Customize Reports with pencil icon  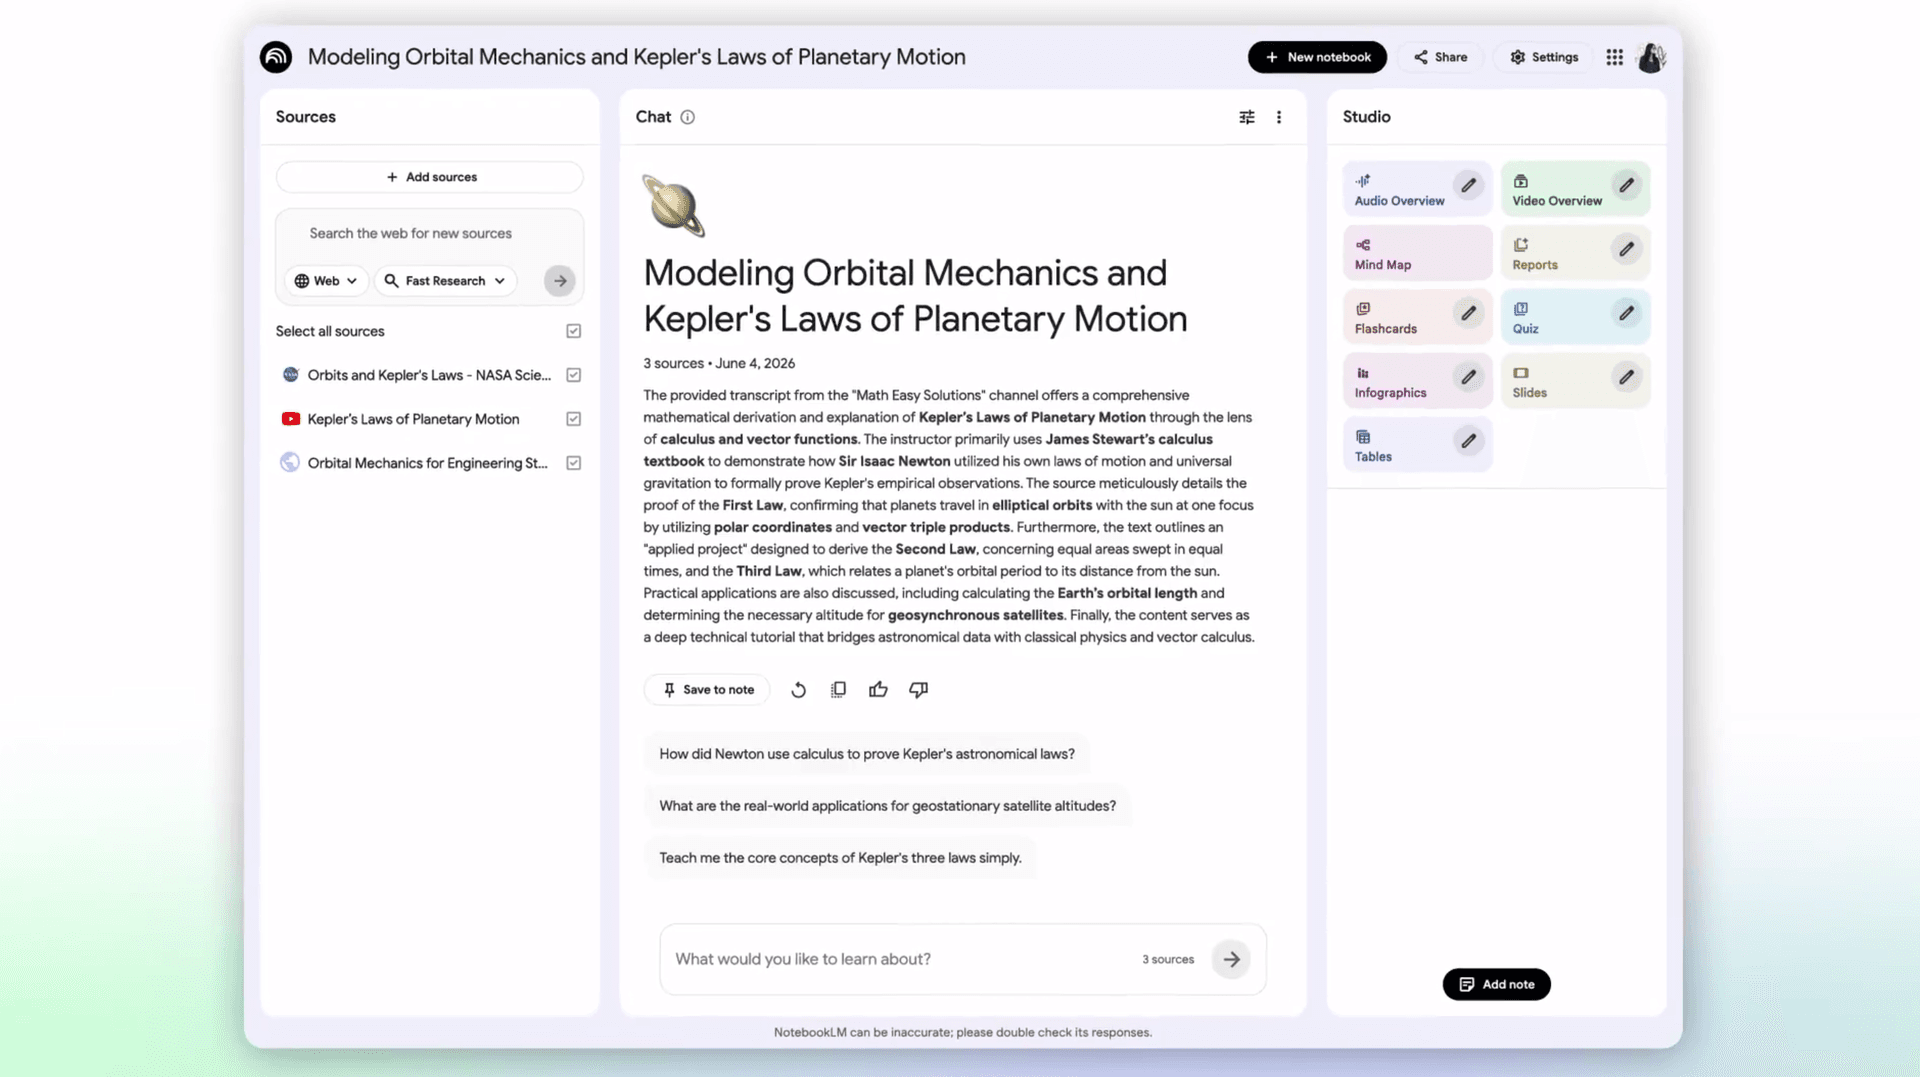click(1627, 249)
